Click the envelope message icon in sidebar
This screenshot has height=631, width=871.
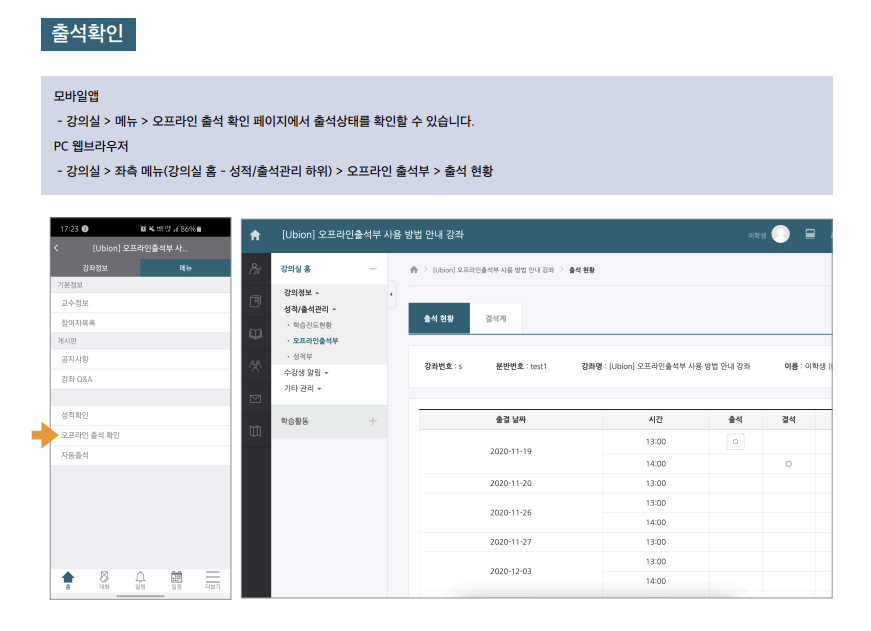[255, 399]
